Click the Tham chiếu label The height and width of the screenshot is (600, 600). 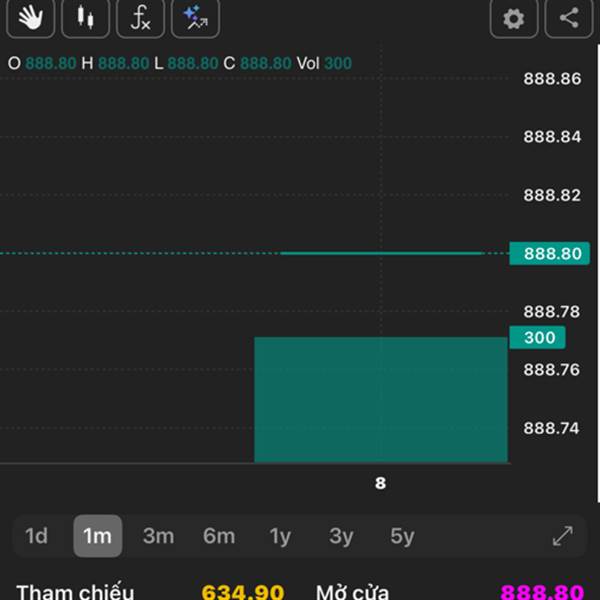[x=75, y=592]
